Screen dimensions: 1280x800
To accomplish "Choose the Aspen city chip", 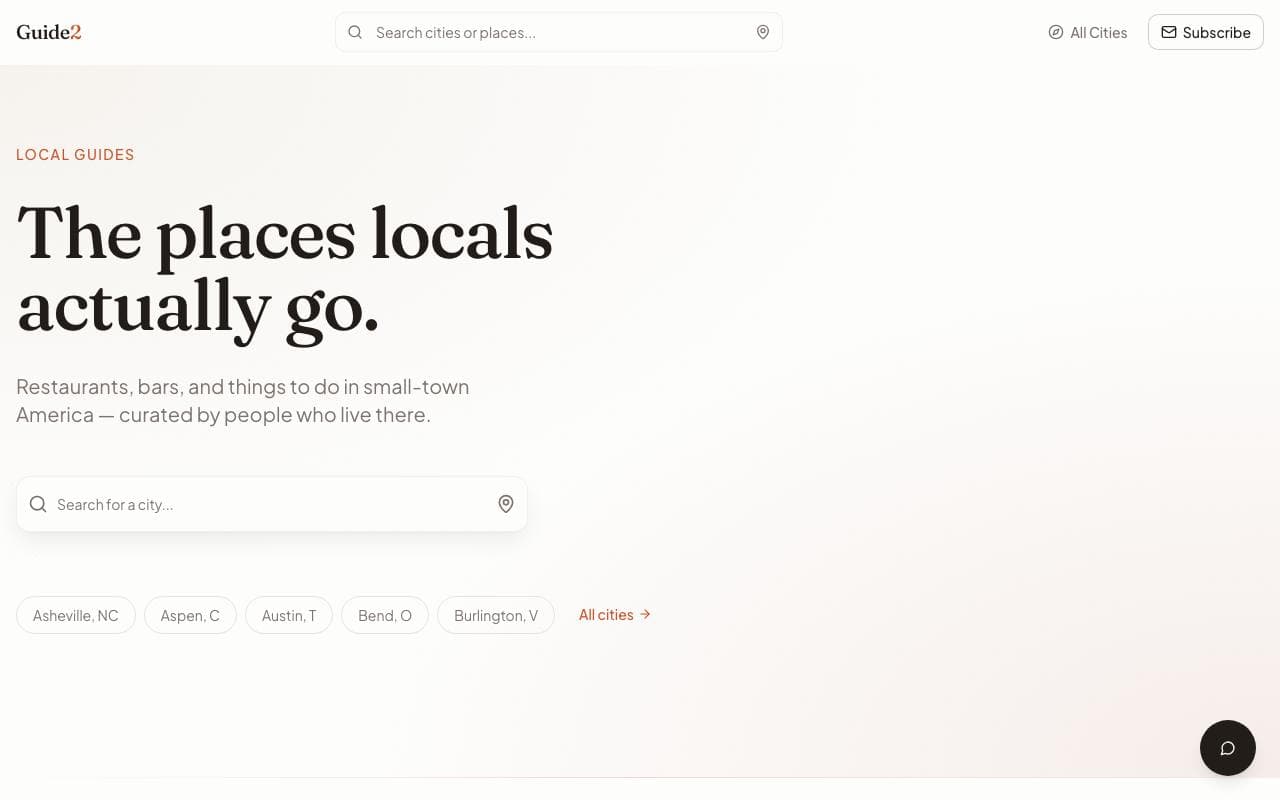I will (190, 615).
